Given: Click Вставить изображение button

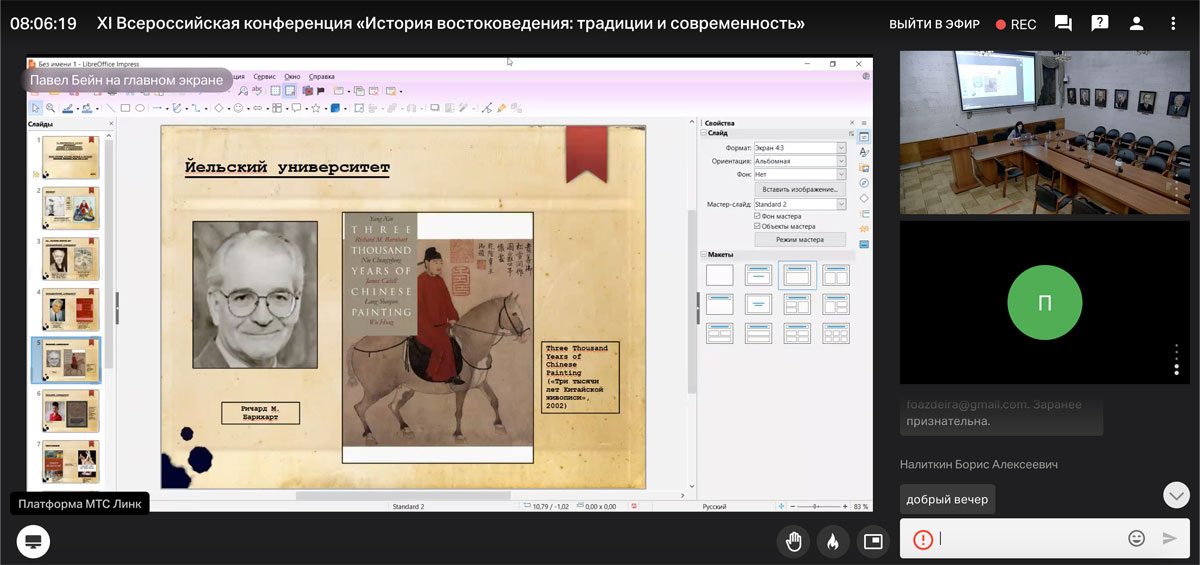Looking at the screenshot, I should click(800, 189).
